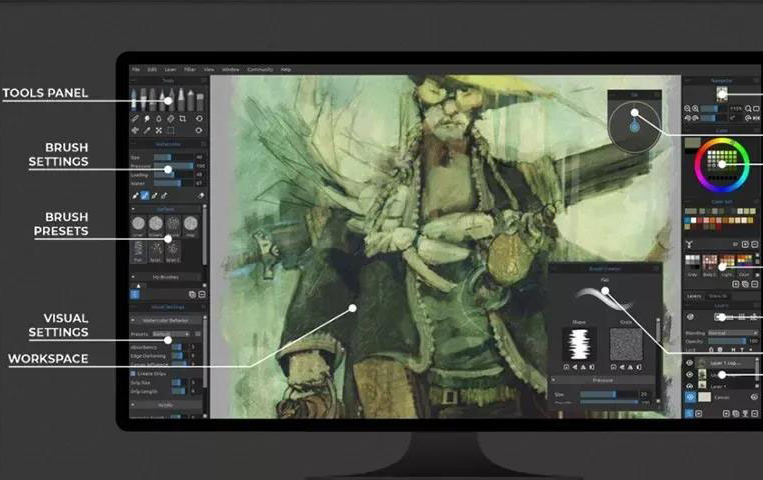Click first grain option icon in Brush Creator

tap(614, 367)
